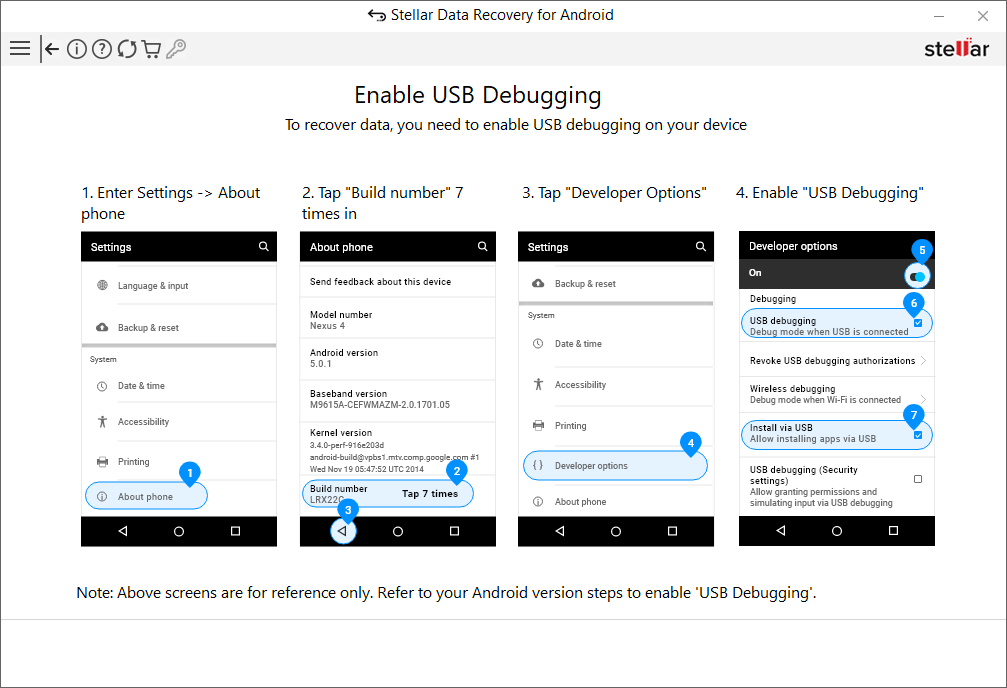1007x688 pixels.
Task: Select About phone in Settings list
Action: [x=146, y=495]
